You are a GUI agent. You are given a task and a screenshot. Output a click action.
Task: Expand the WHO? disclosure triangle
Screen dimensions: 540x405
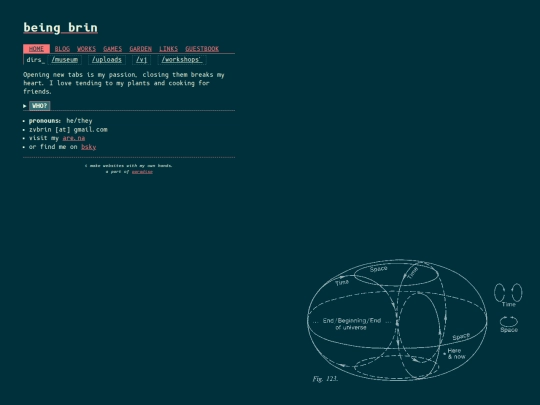click(x=25, y=106)
